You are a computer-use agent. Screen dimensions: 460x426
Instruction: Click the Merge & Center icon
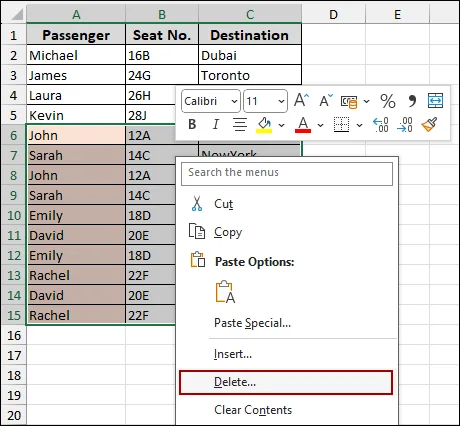click(x=435, y=101)
